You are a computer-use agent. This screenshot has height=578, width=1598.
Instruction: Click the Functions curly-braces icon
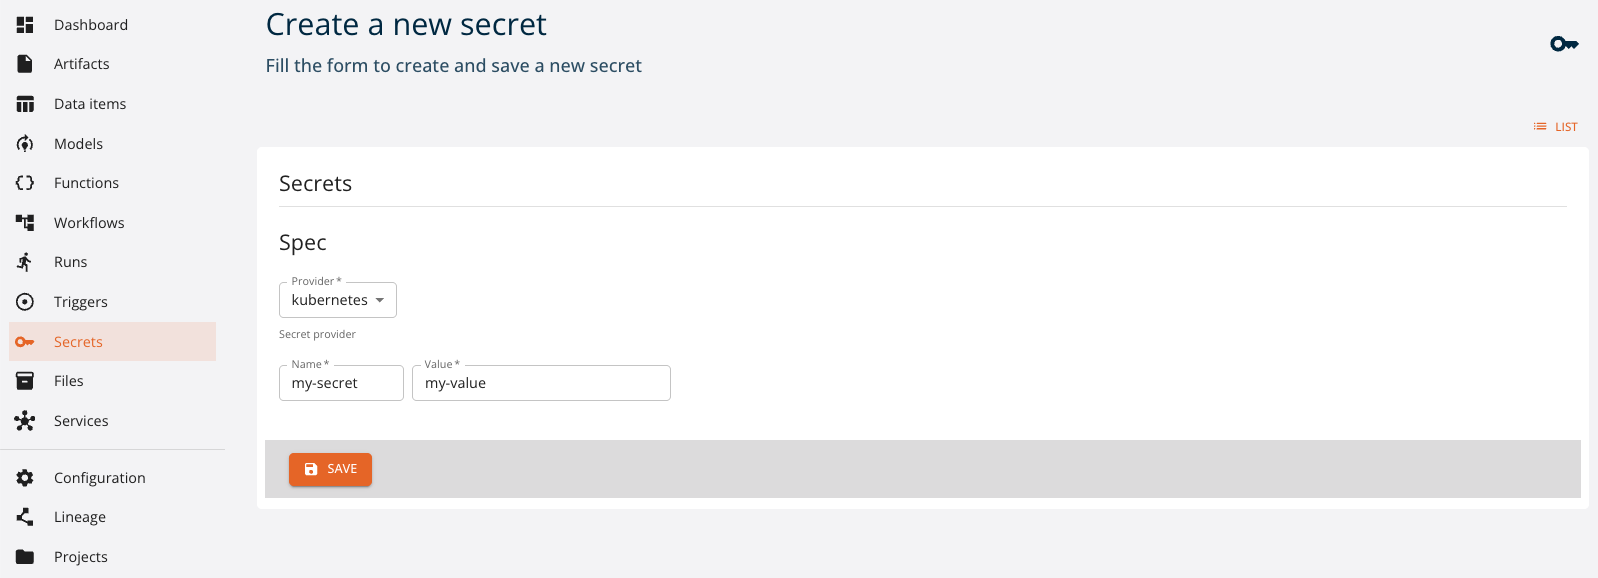click(25, 182)
